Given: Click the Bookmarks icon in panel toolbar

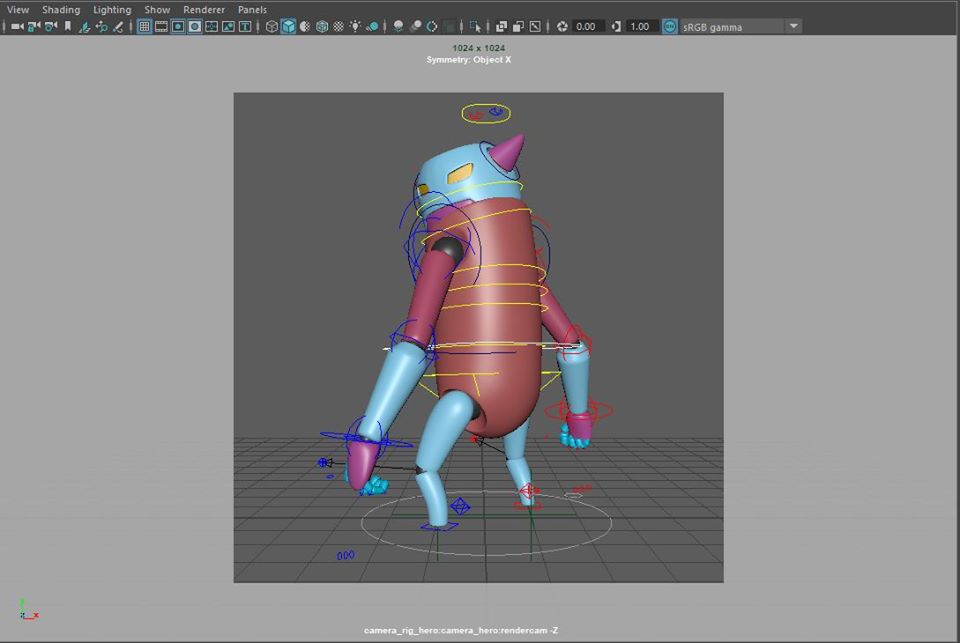Looking at the screenshot, I should 68,26.
